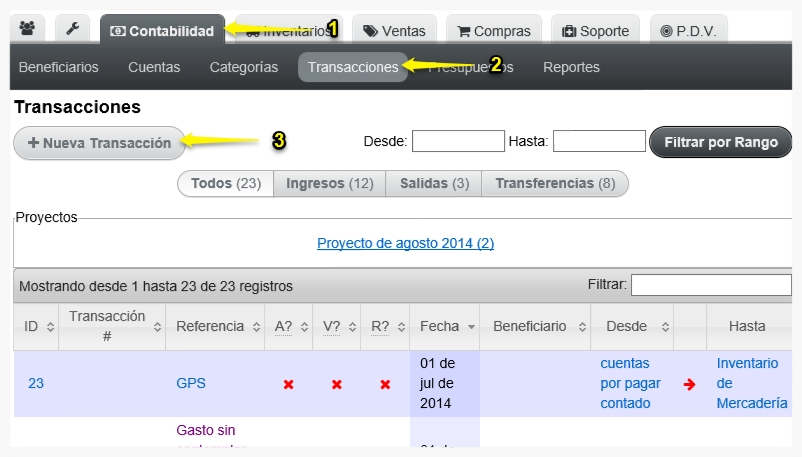Open Categorías submenu
This screenshot has width=802, height=457.
[243, 67]
